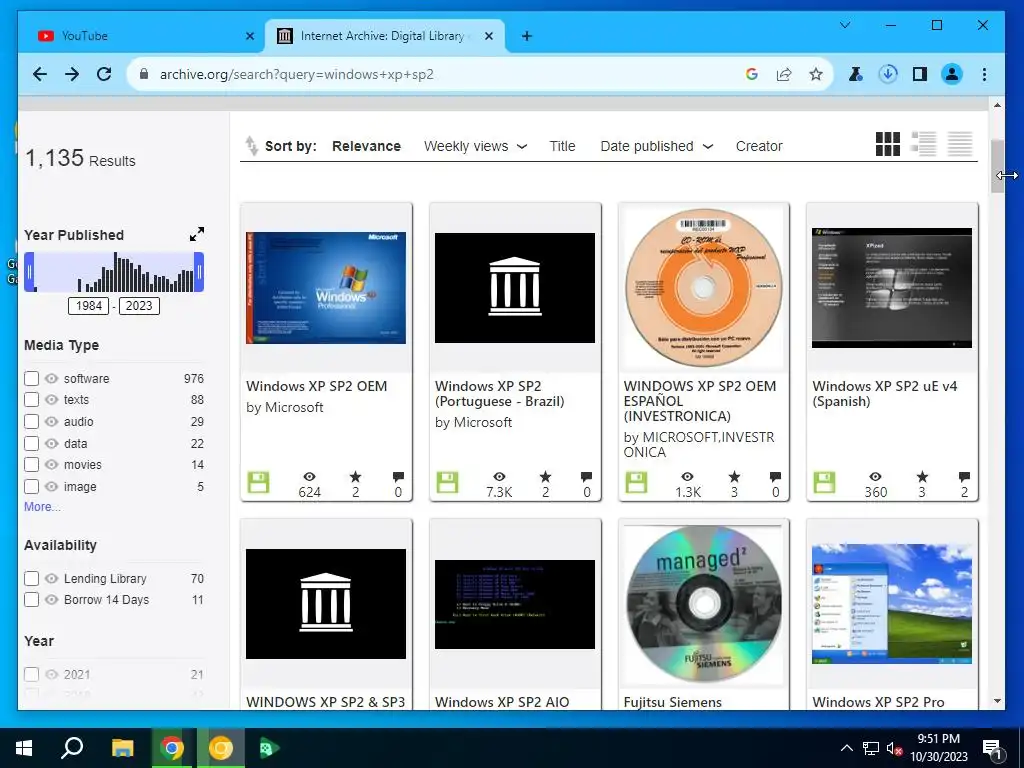
Task: Sort results by Title
Action: click(562, 146)
